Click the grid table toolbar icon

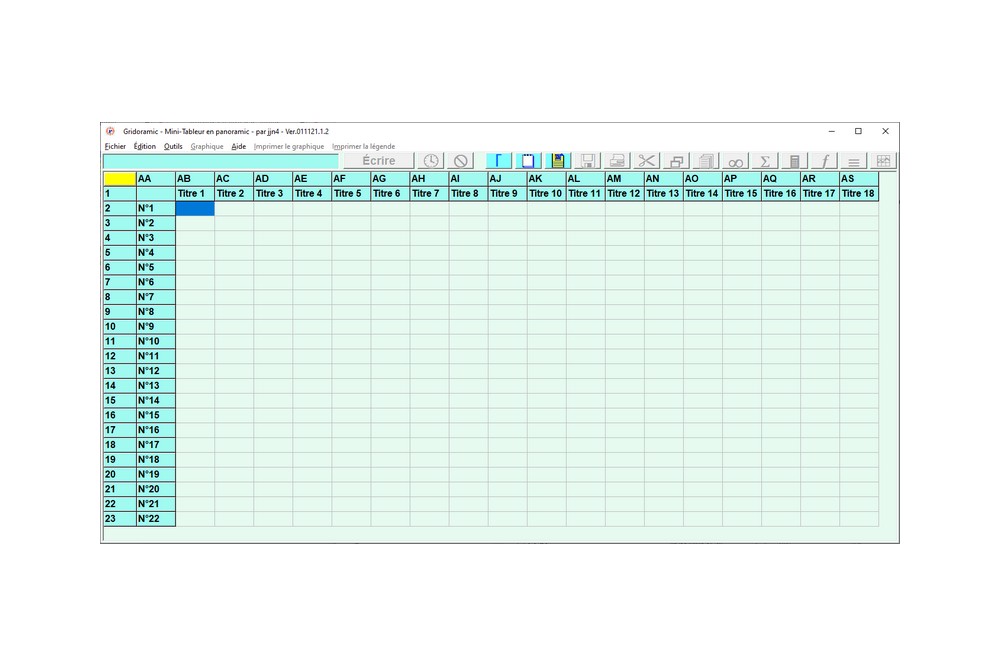[883, 161]
